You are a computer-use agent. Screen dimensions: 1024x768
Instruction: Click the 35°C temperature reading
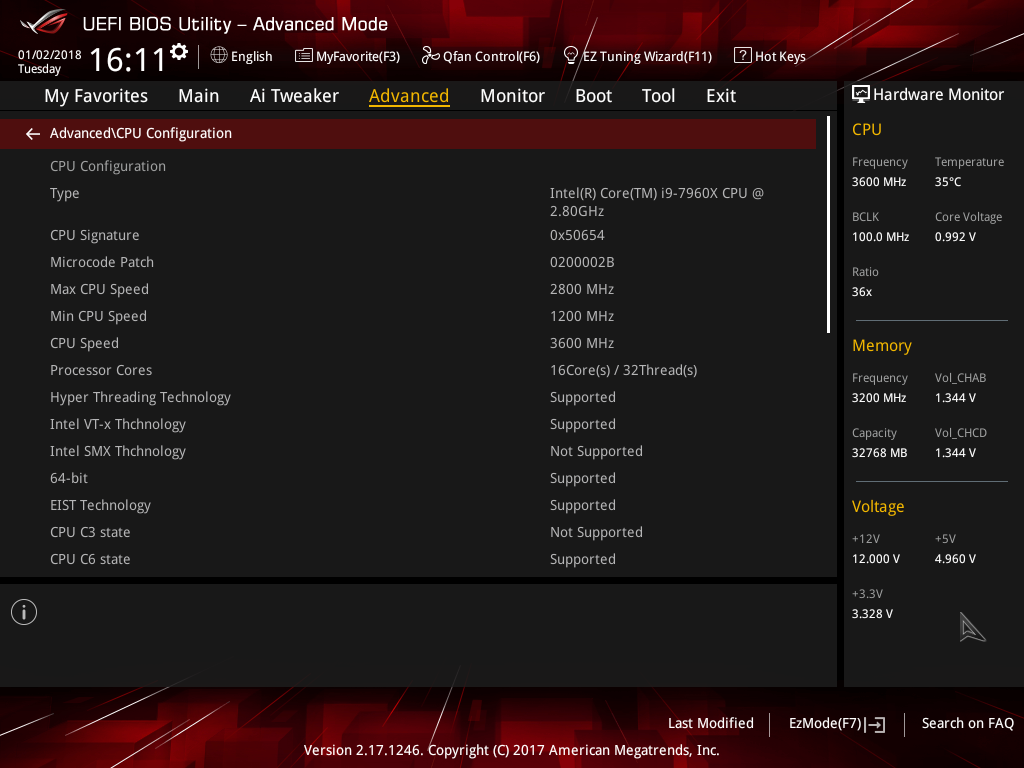tap(948, 182)
